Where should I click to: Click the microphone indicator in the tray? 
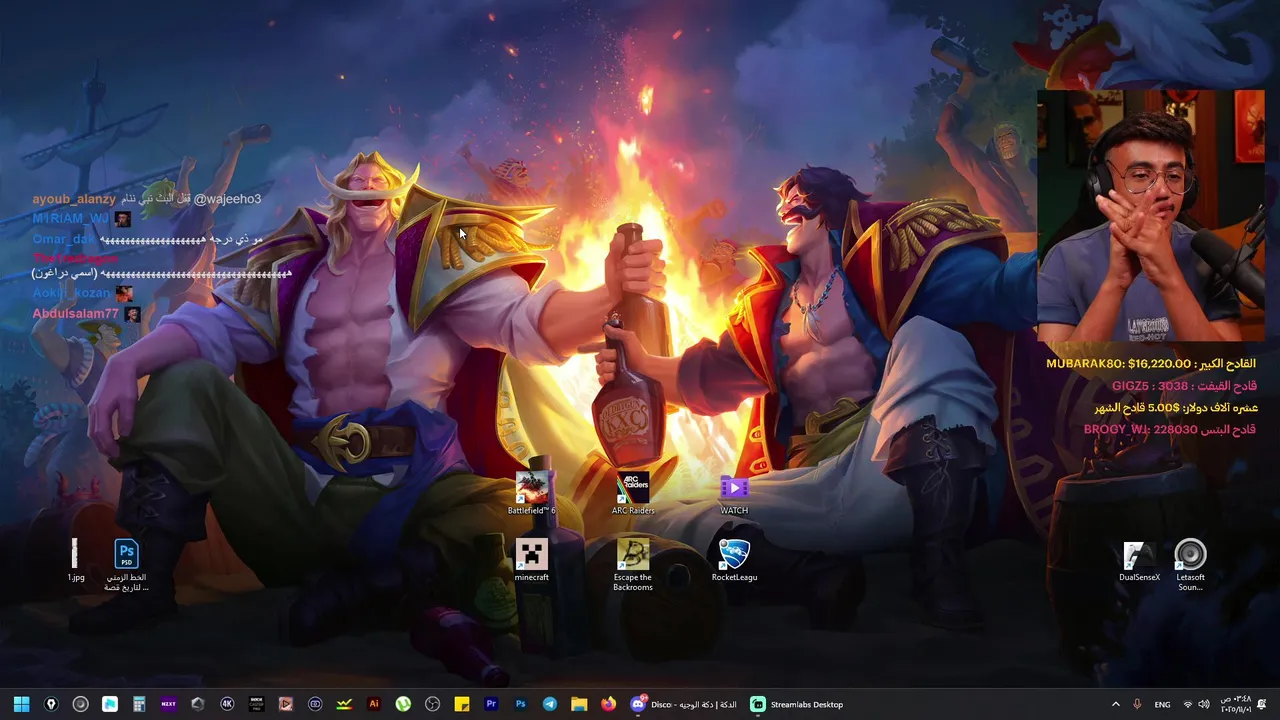[x=1137, y=704]
